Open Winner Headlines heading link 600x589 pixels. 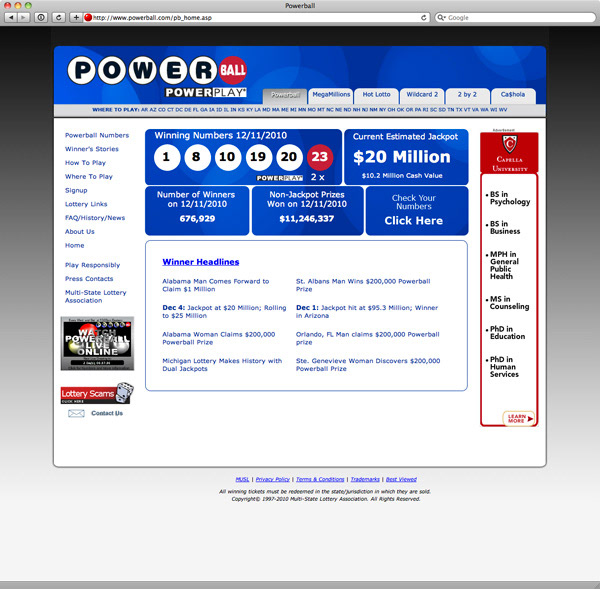201,262
